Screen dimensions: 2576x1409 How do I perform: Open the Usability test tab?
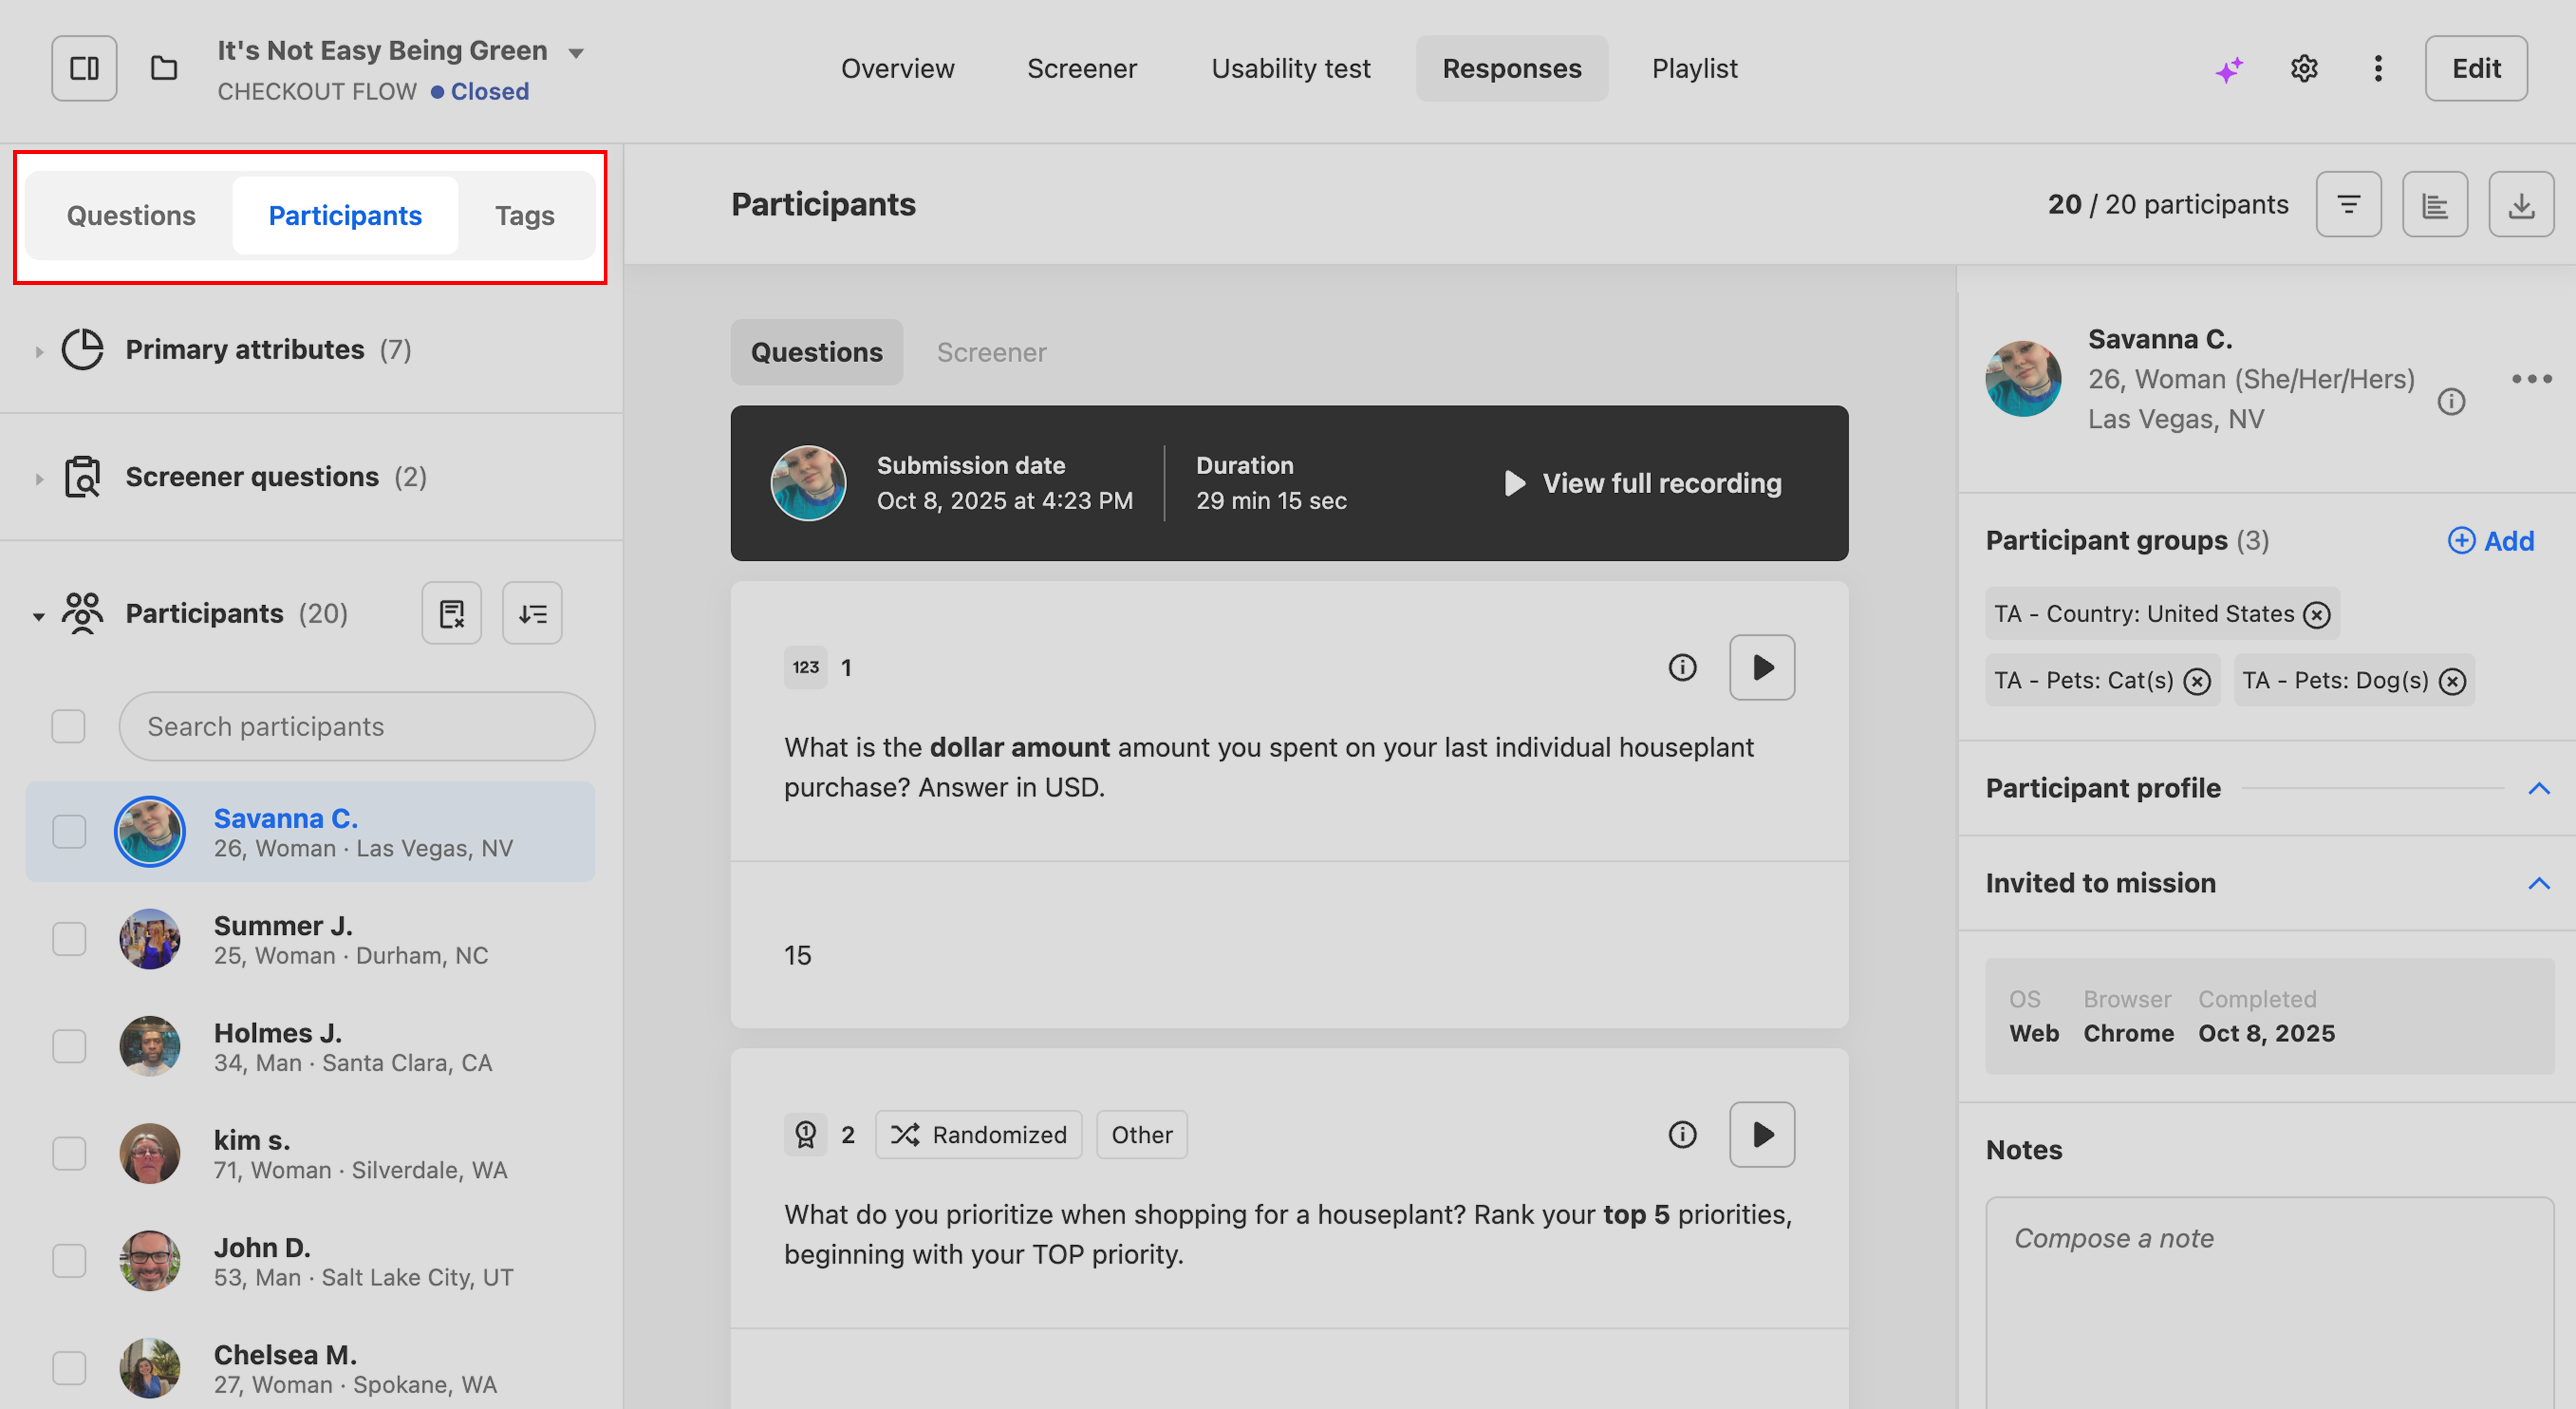[x=1290, y=69]
